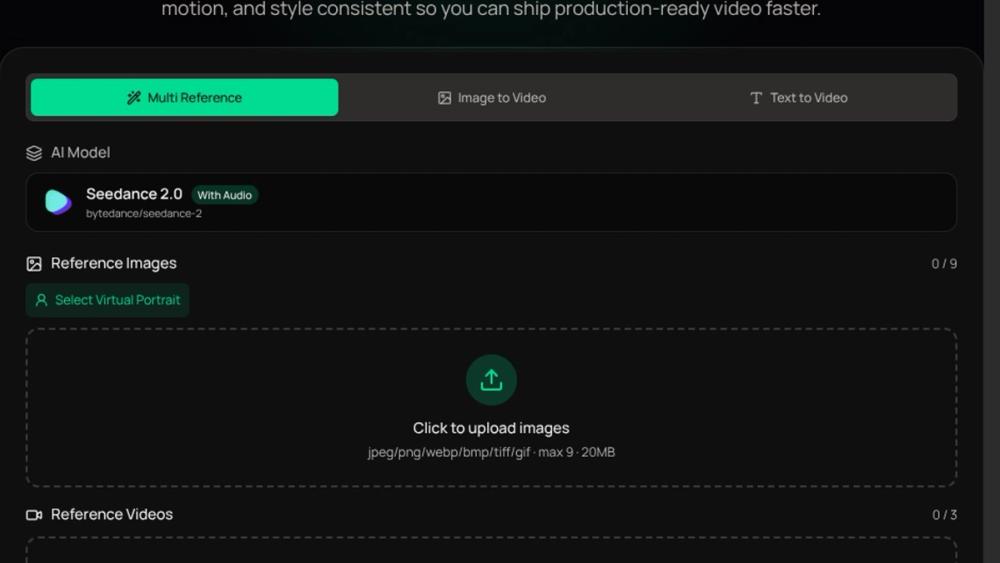1000x563 pixels.
Task: Switch to the Text to Video tab
Action: pyautogui.click(x=799, y=98)
